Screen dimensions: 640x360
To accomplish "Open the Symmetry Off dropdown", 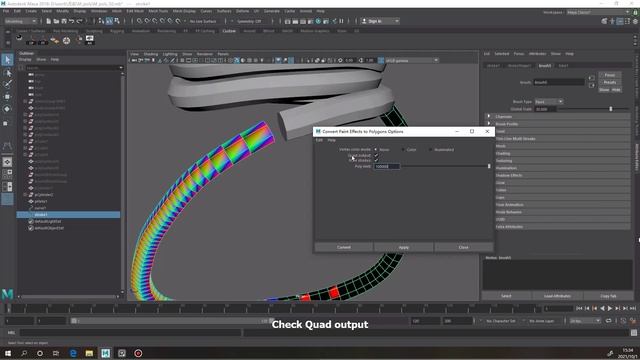I will tap(249, 21).
